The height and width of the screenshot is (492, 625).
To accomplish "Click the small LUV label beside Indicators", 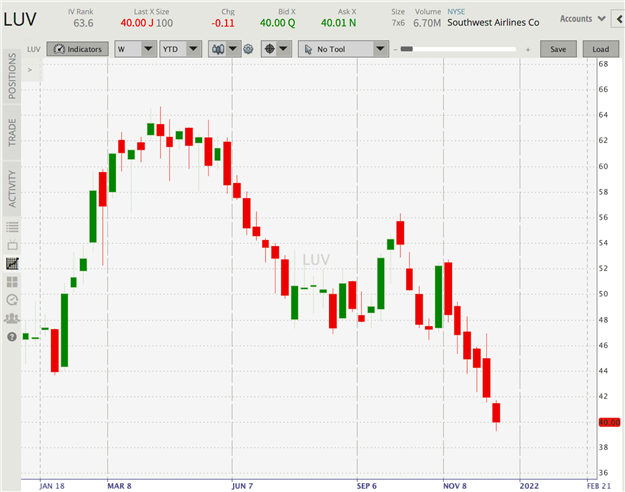I will point(34,49).
